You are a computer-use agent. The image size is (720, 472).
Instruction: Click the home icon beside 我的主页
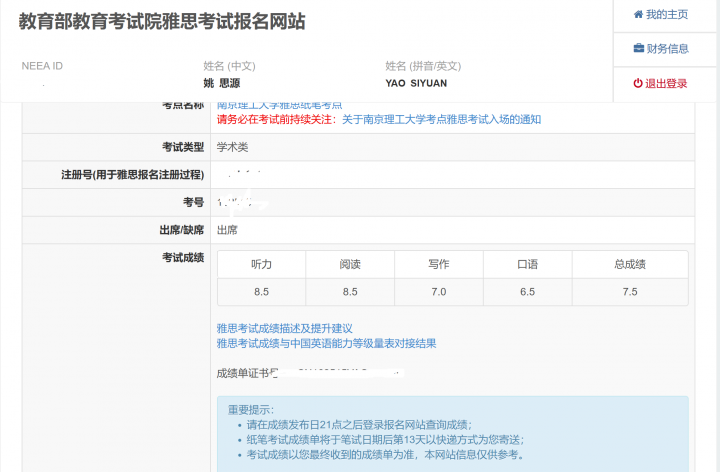[x=638, y=15]
